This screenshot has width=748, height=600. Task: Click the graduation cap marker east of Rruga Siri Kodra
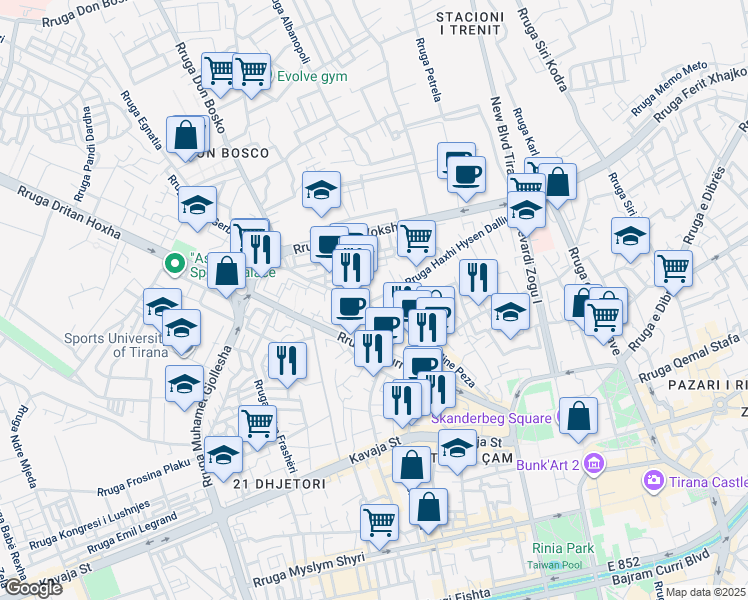(630, 236)
